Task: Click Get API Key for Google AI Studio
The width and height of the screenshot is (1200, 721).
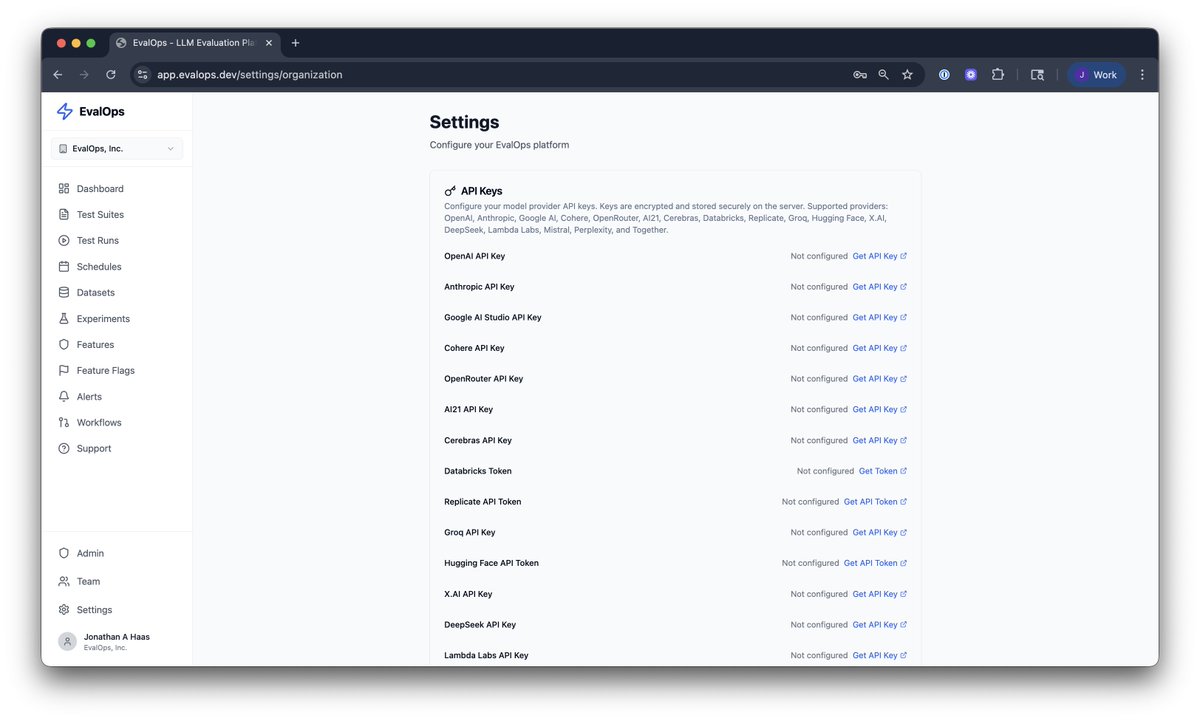Action: coord(879,318)
